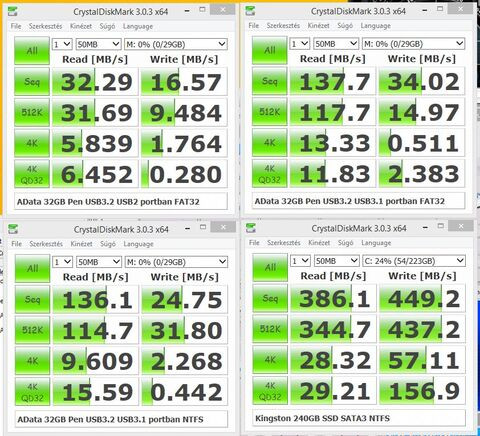Run Seq test in USB3.1 NTFS window
480x436 pixels.
pos(32,299)
